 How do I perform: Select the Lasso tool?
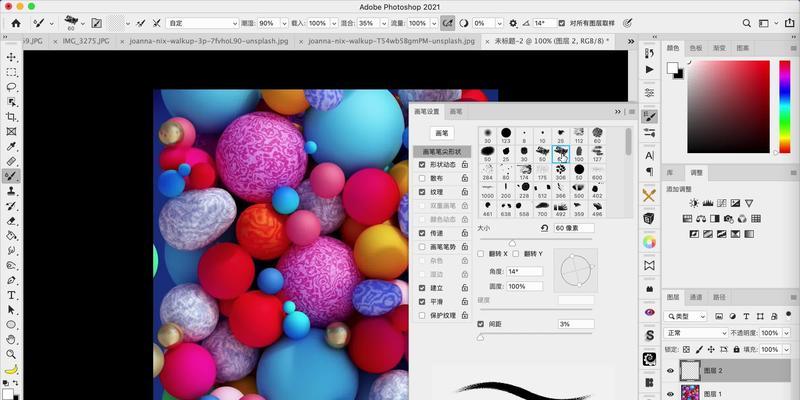point(11,87)
